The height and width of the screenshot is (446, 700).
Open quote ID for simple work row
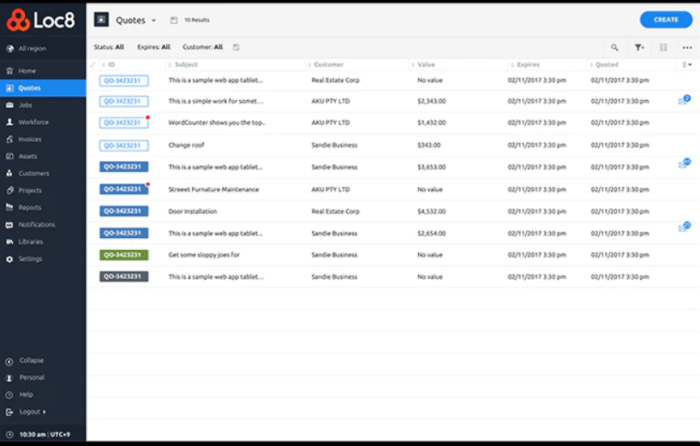124,101
